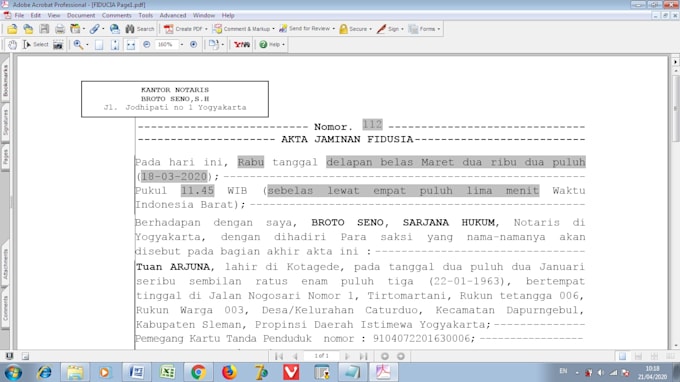This screenshot has width=680, height=382.
Task: Expand the Forms dropdown
Action: pyautogui.click(x=439, y=29)
